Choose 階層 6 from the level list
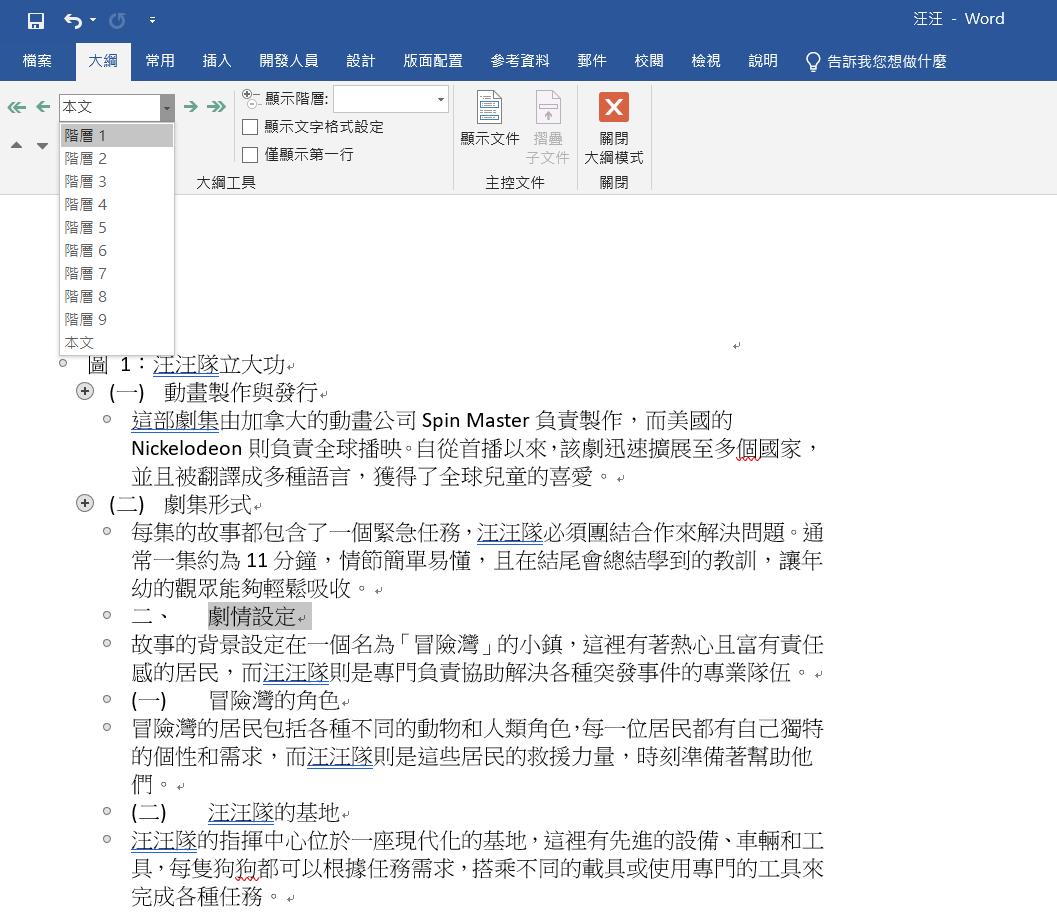This screenshot has width=1057, height=913. coord(117,250)
